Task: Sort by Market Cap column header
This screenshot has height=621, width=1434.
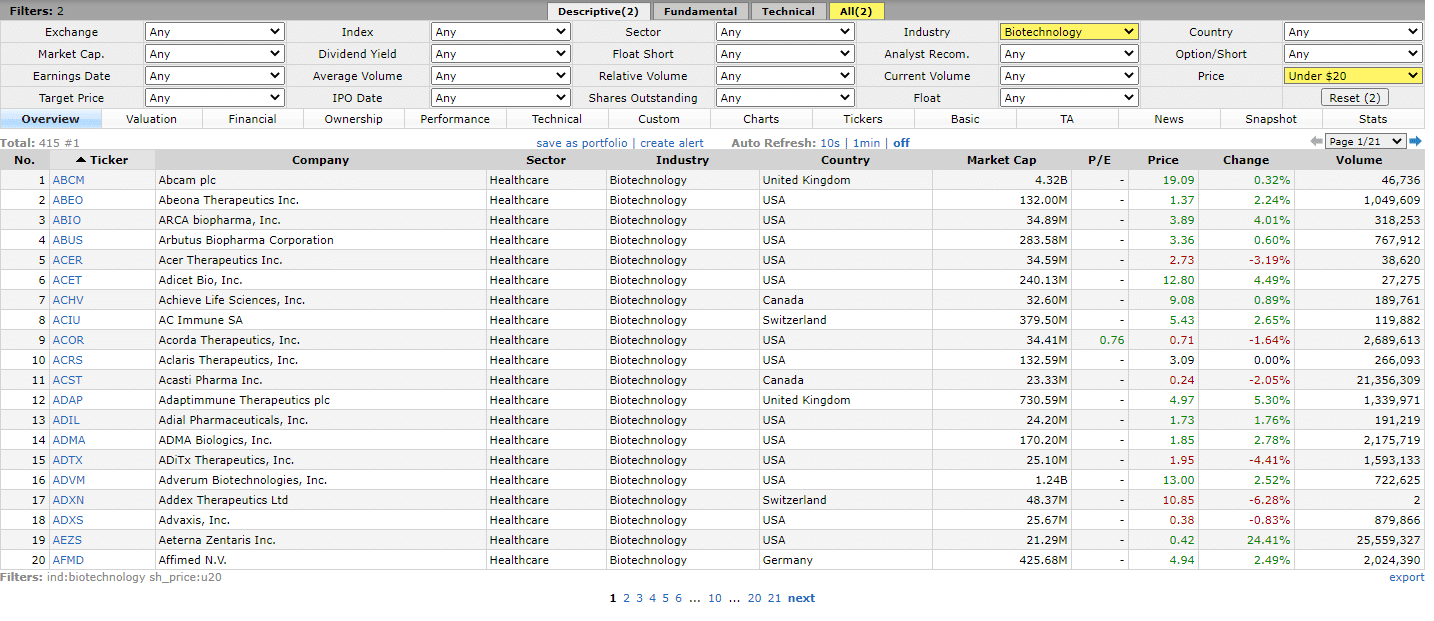Action: (1002, 160)
